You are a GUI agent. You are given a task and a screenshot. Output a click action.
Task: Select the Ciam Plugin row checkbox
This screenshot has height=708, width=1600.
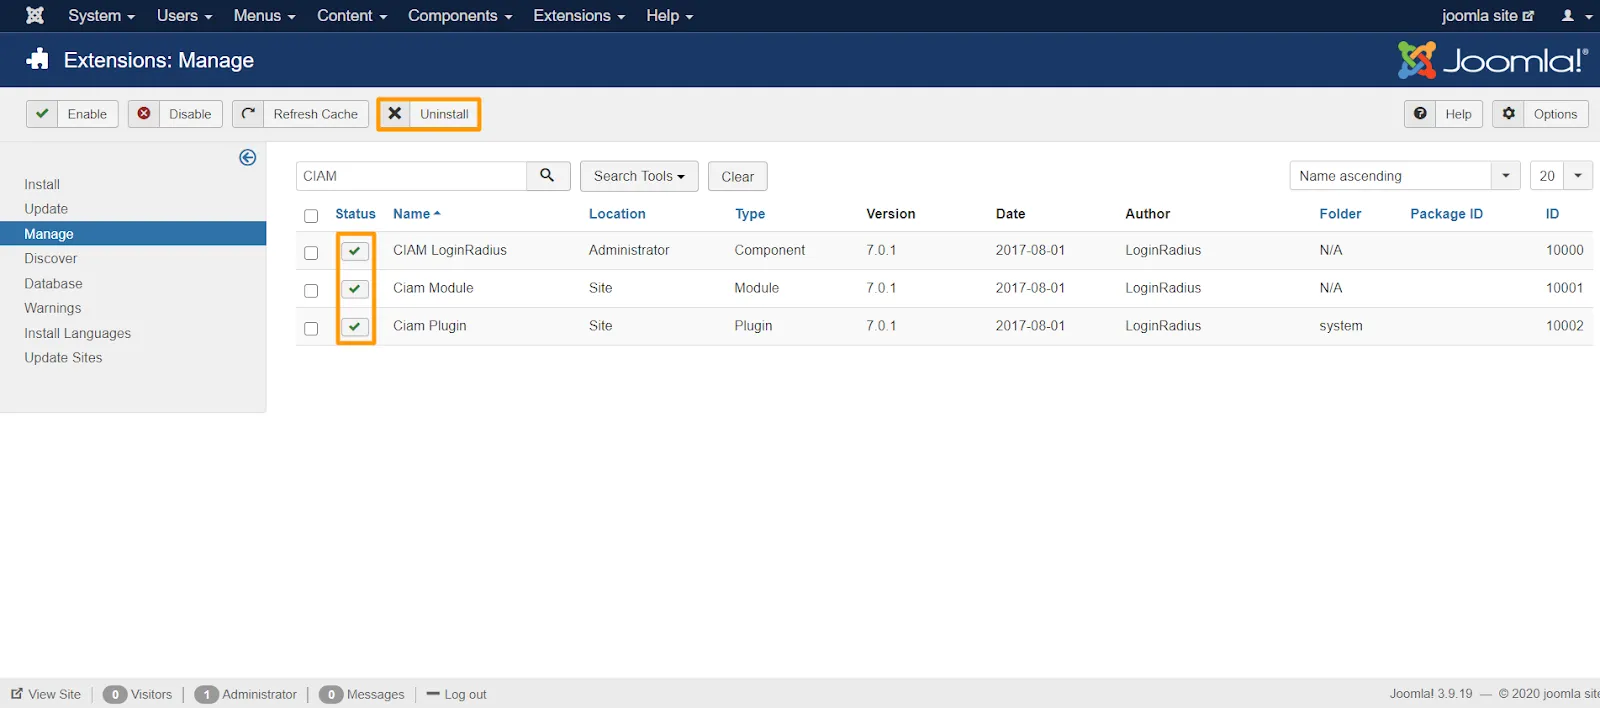311,329
